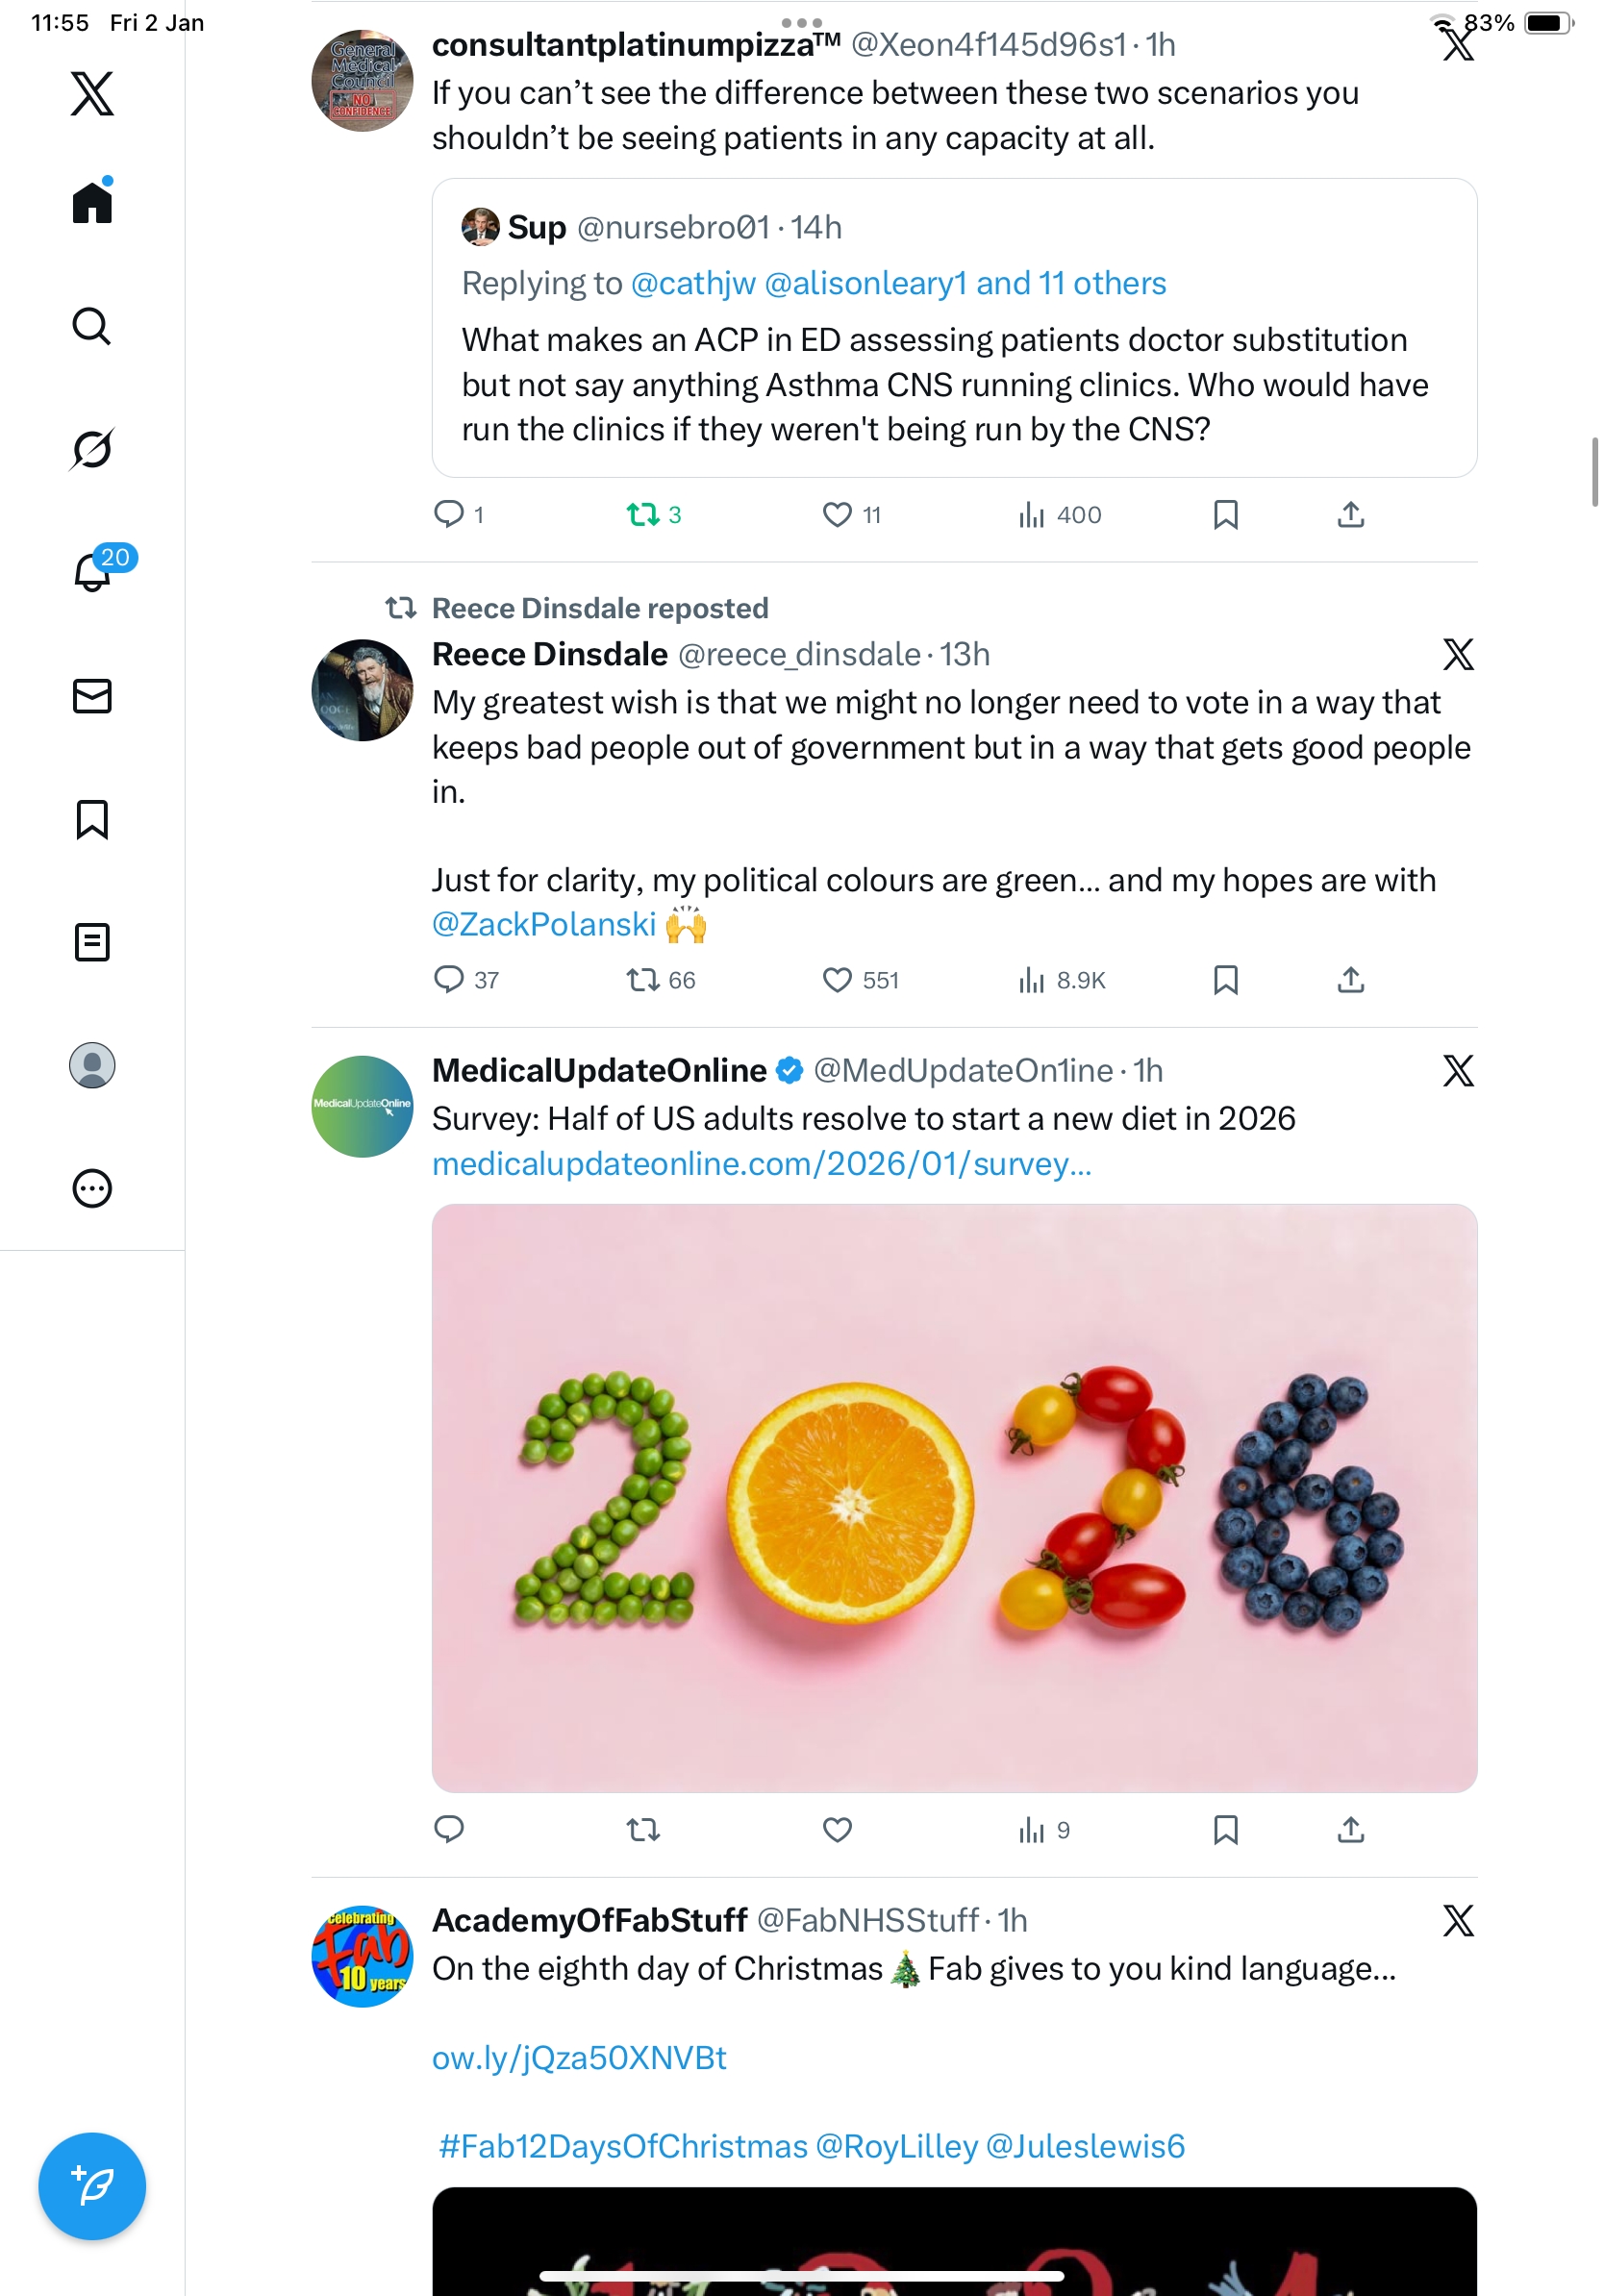Open Grok options on AcademyOfFabStuff post

click(1458, 1921)
